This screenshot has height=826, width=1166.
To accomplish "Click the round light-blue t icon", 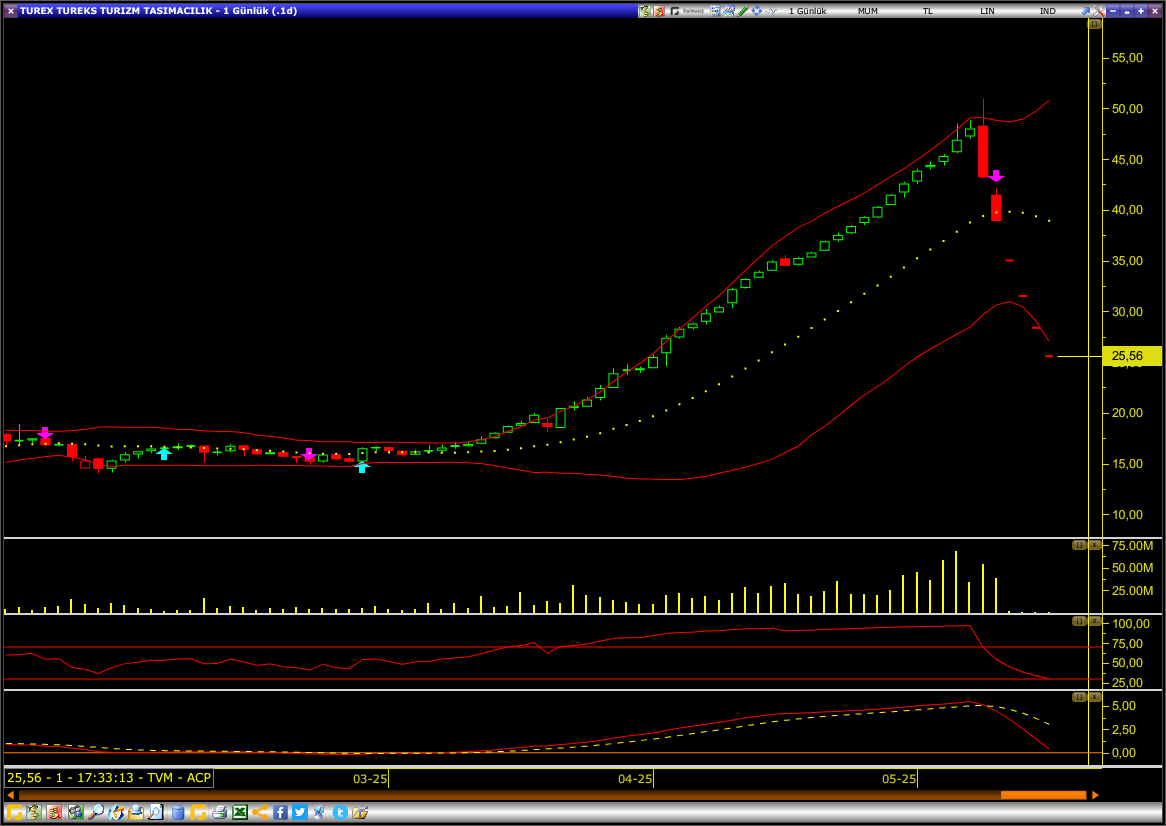I will tap(341, 813).
